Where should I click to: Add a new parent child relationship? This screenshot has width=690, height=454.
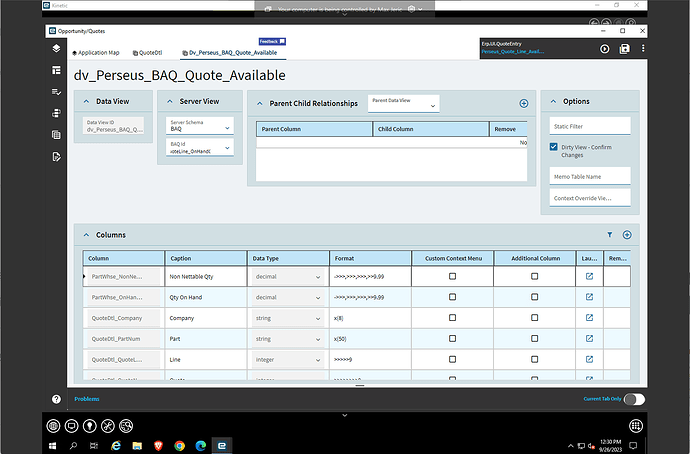(524, 103)
